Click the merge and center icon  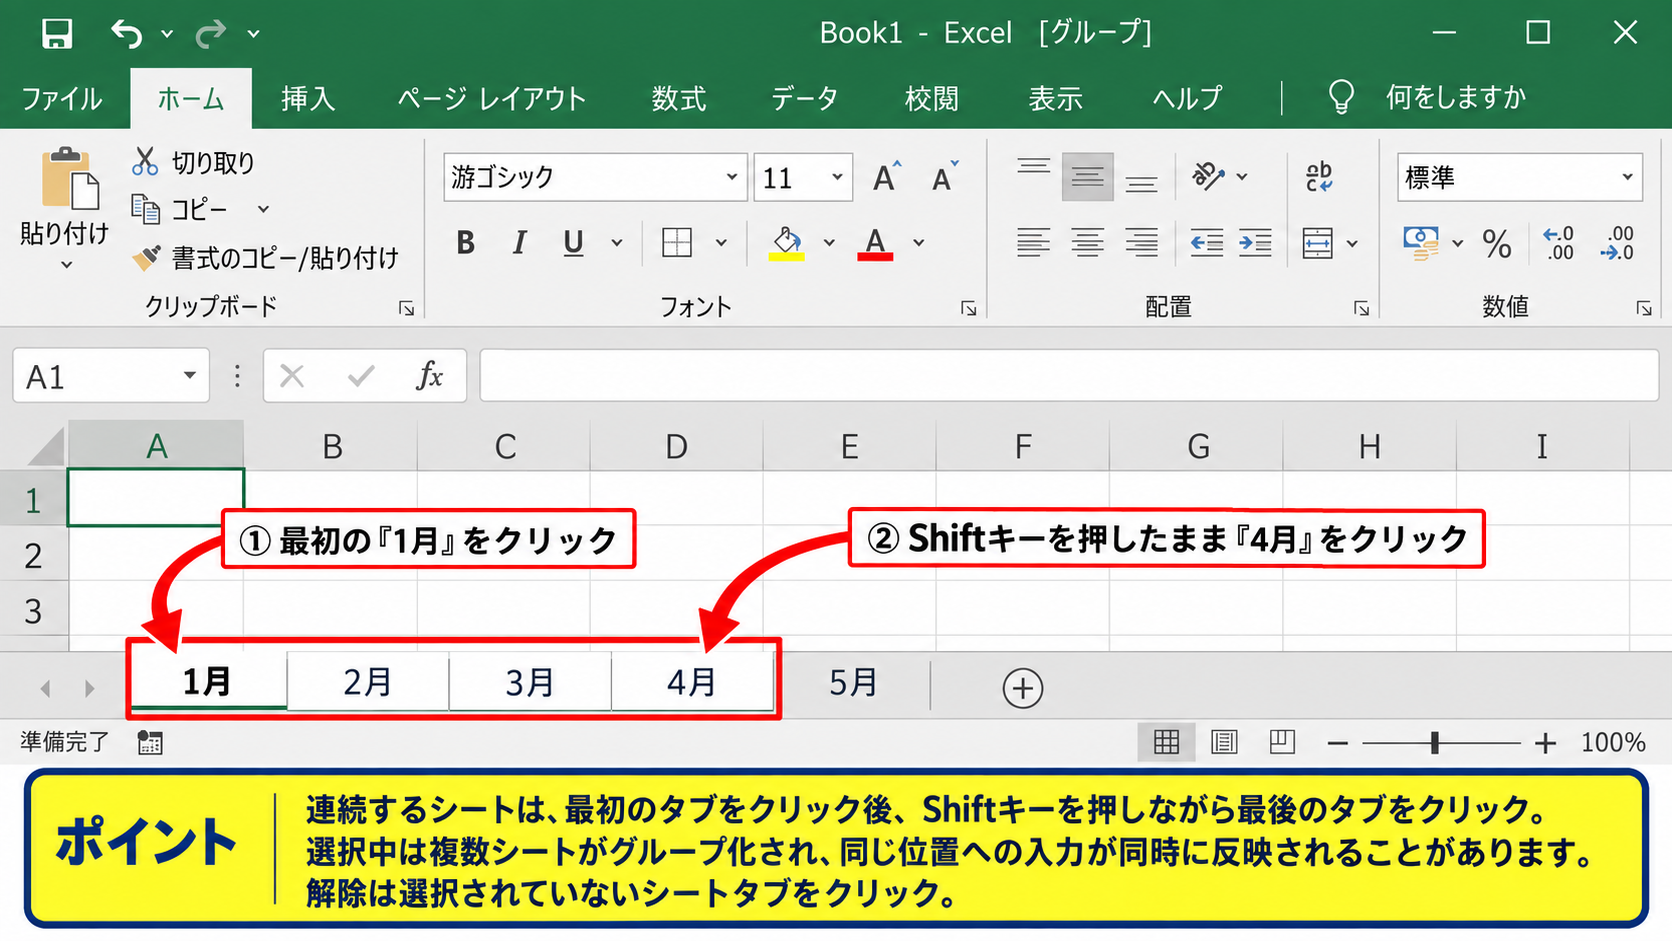(x=1318, y=242)
